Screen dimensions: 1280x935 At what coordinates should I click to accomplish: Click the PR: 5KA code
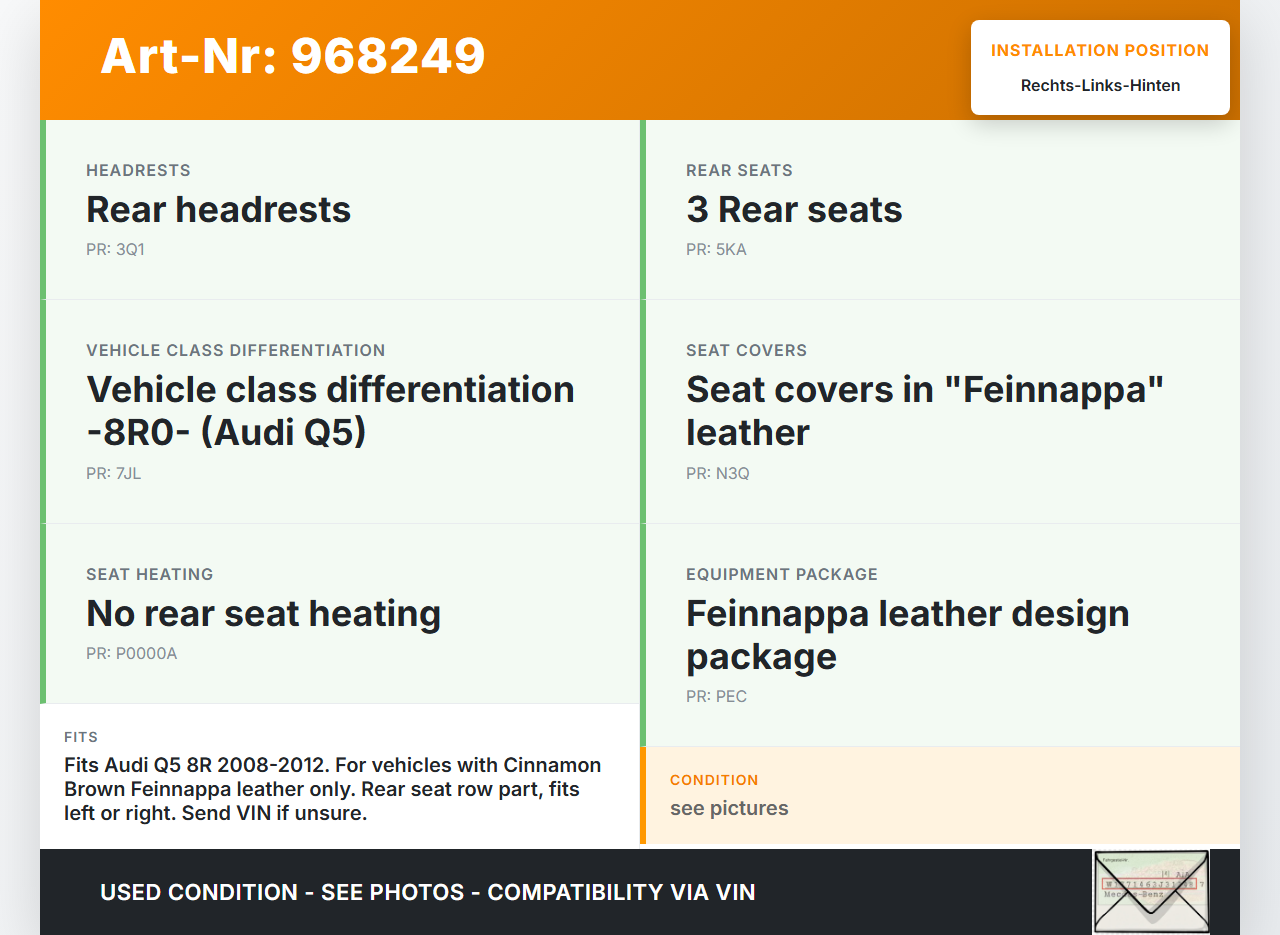tap(716, 249)
